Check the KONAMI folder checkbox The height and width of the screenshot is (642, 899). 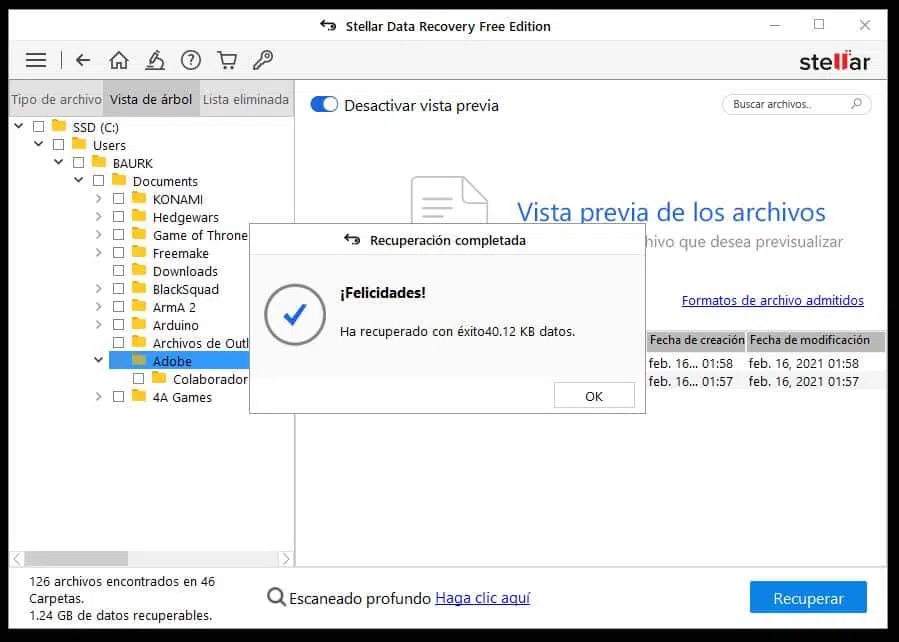[119, 199]
